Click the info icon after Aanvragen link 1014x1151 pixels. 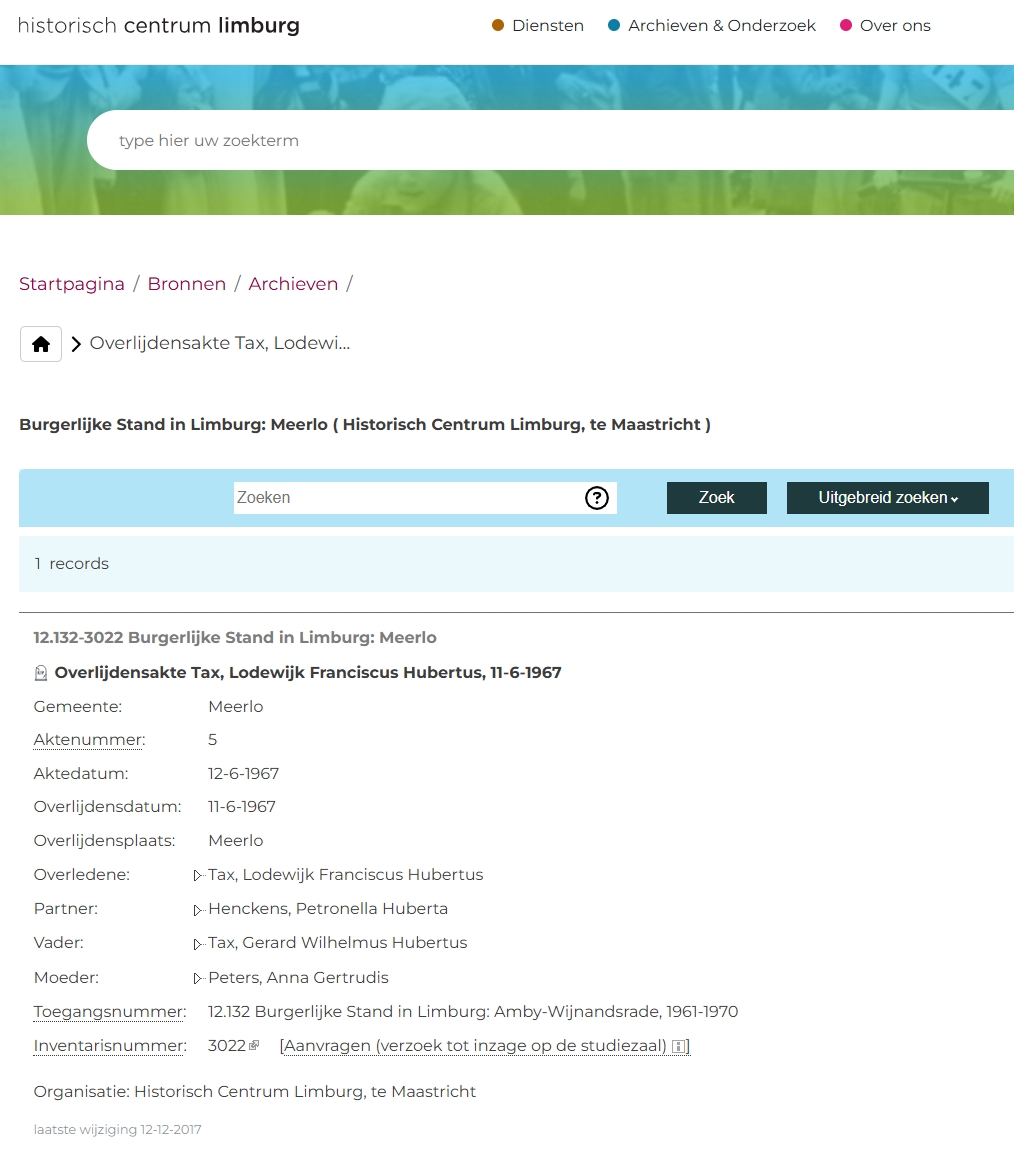click(x=678, y=1046)
